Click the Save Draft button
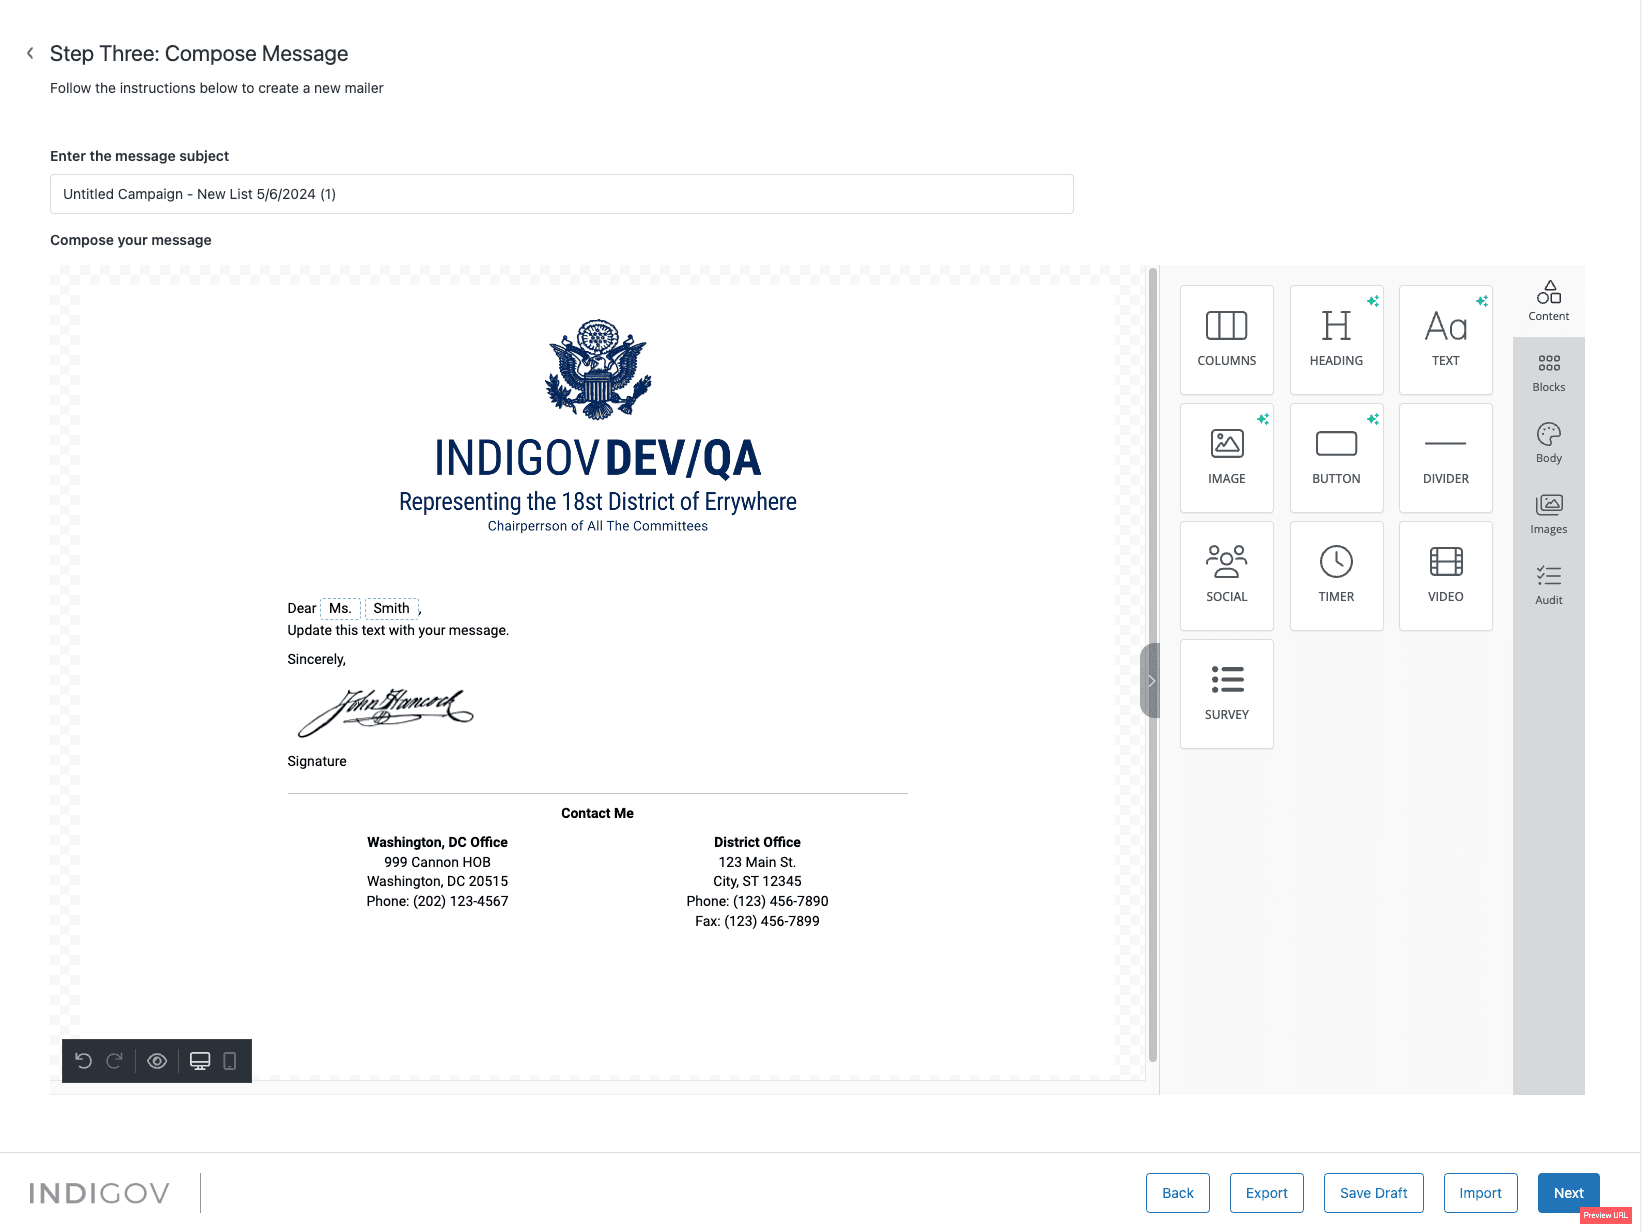This screenshot has height=1232, width=1643. coord(1374,1193)
